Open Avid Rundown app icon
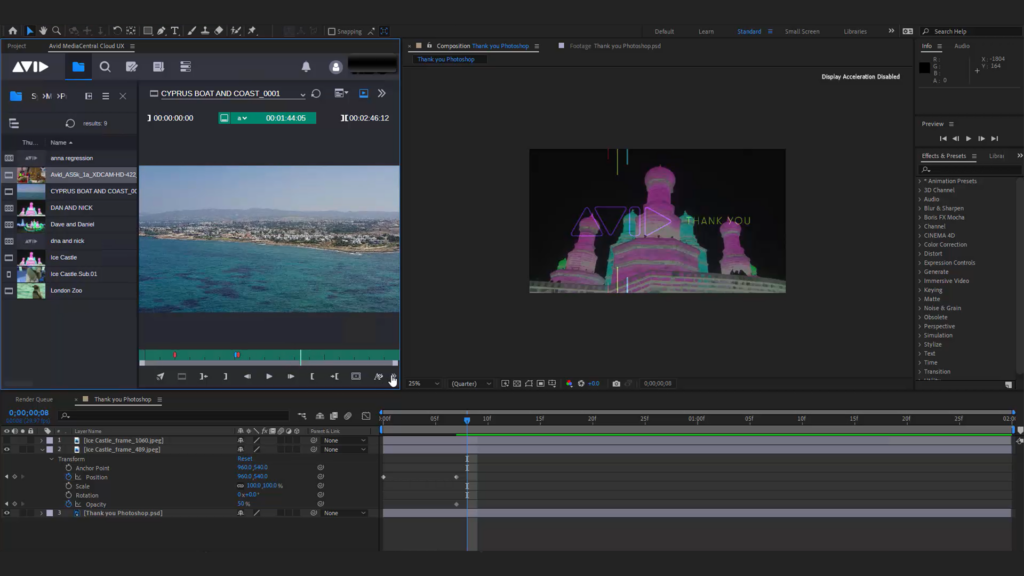Viewport: 1024px width, 576px height. click(x=158, y=67)
